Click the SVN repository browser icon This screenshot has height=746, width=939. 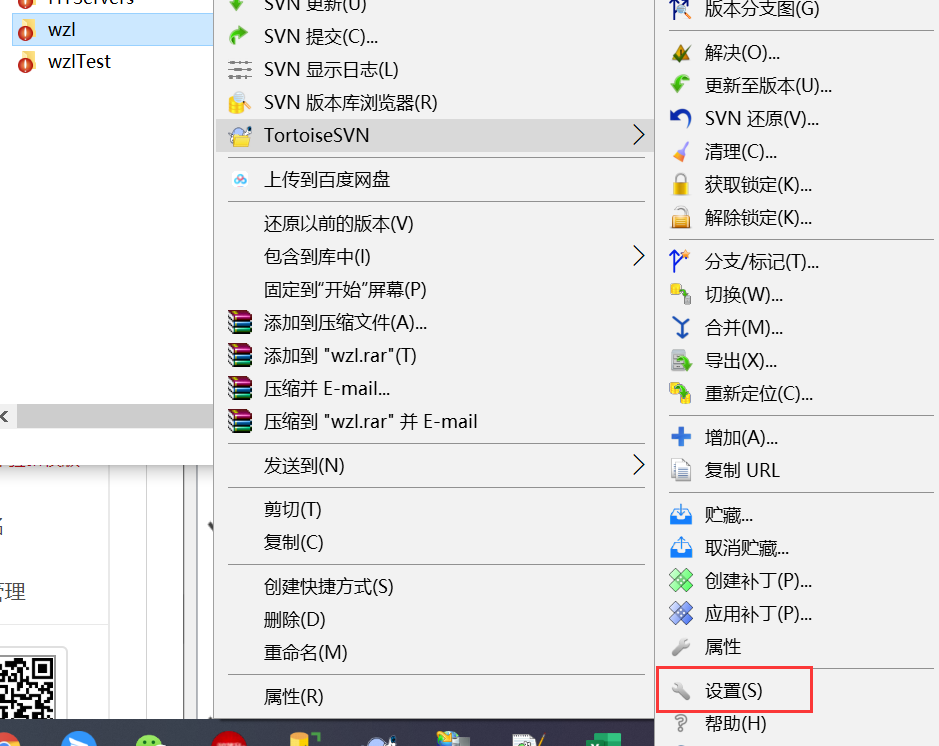click(x=240, y=102)
